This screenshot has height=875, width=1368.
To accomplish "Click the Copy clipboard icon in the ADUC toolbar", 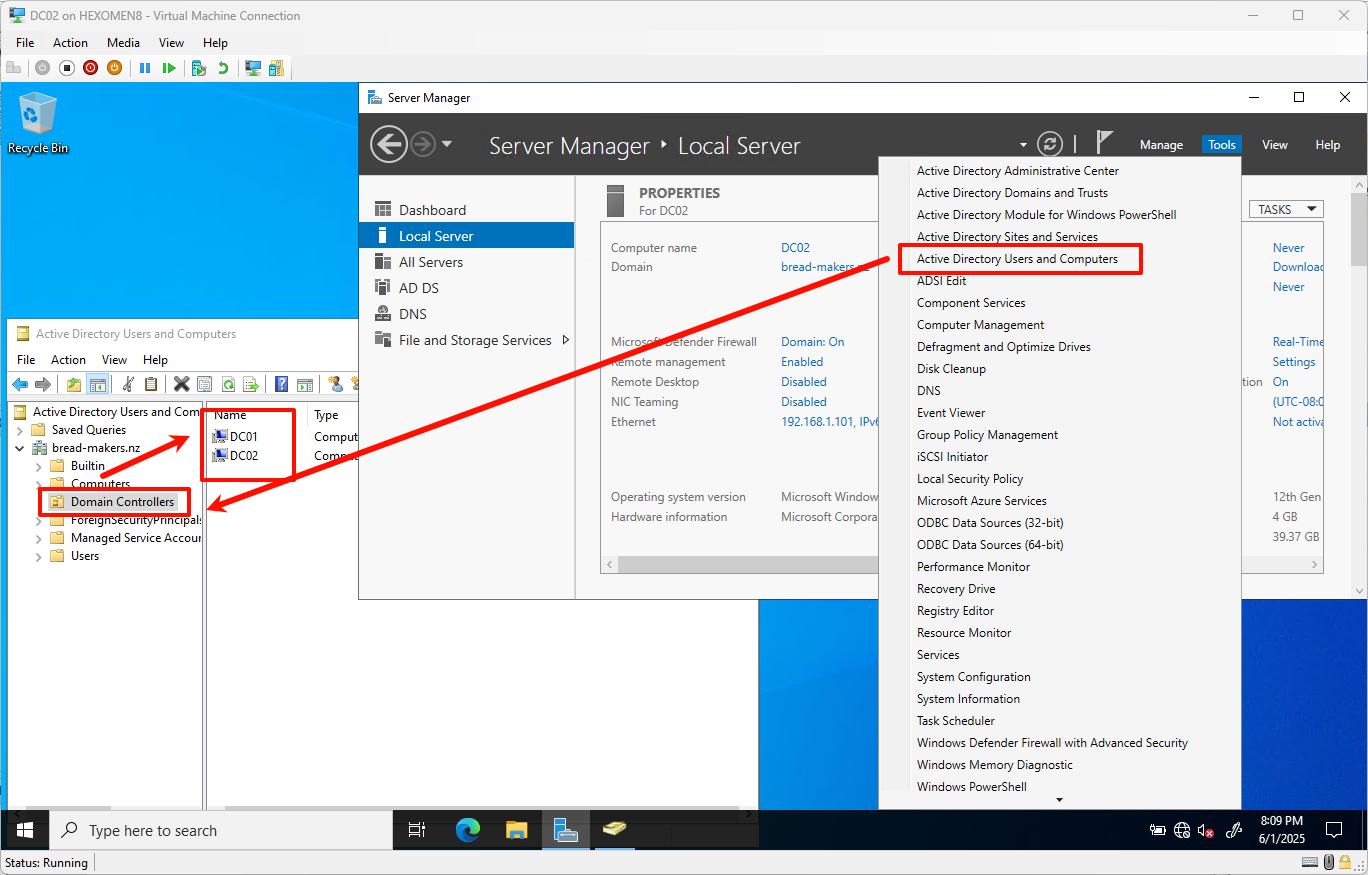I will click(151, 384).
